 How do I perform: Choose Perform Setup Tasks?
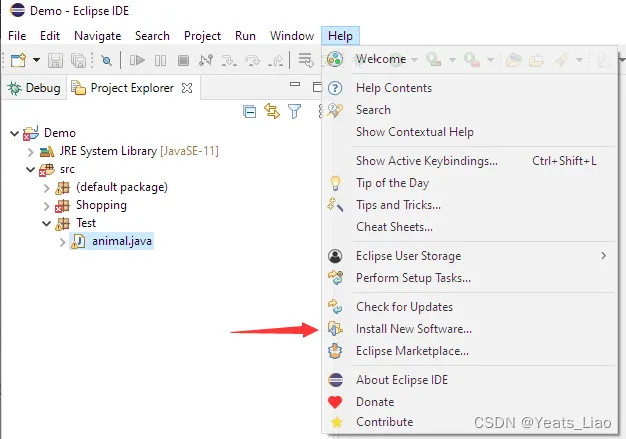pyautogui.click(x=470, y=278)
